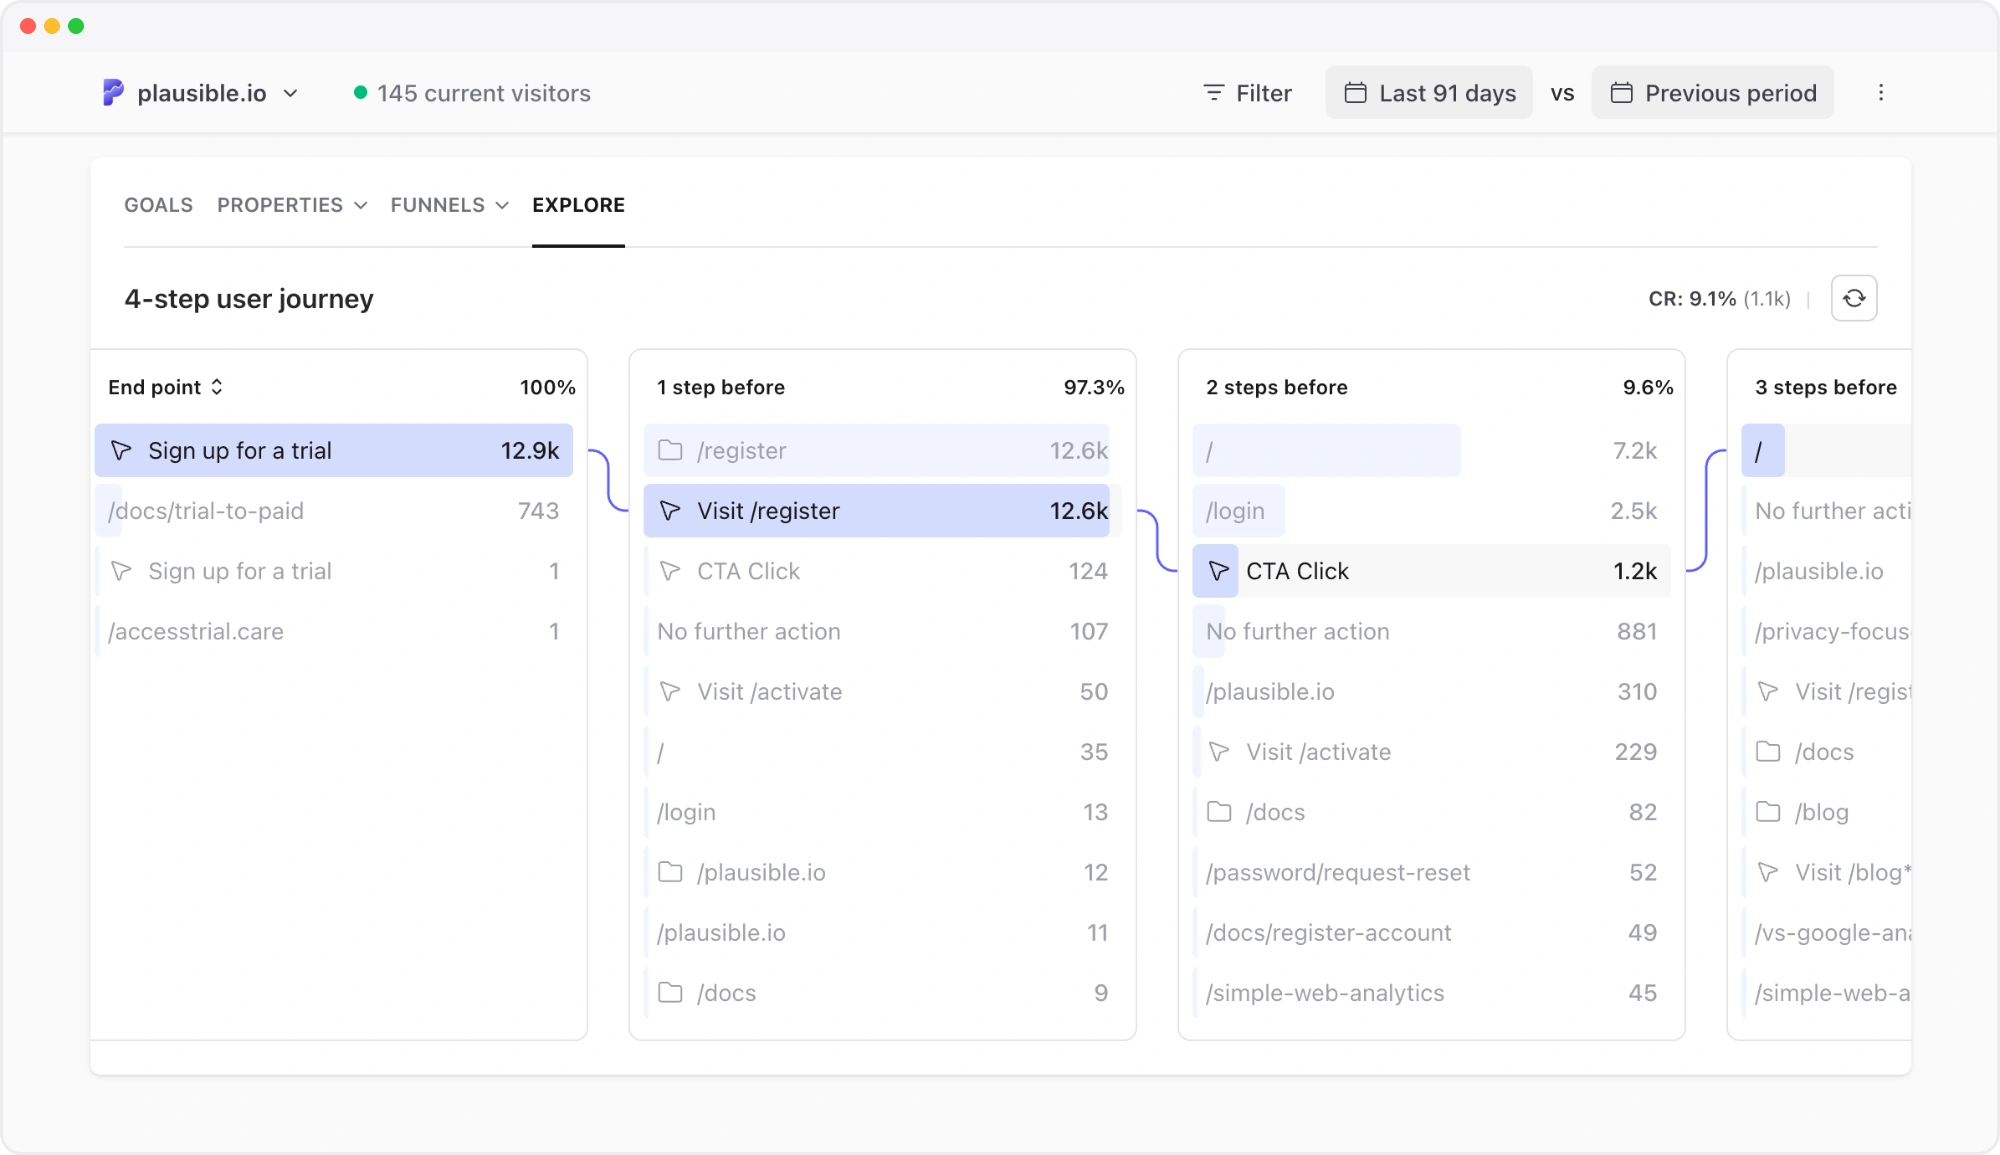Open 145 current visitors link

click(x=484, y=93)
